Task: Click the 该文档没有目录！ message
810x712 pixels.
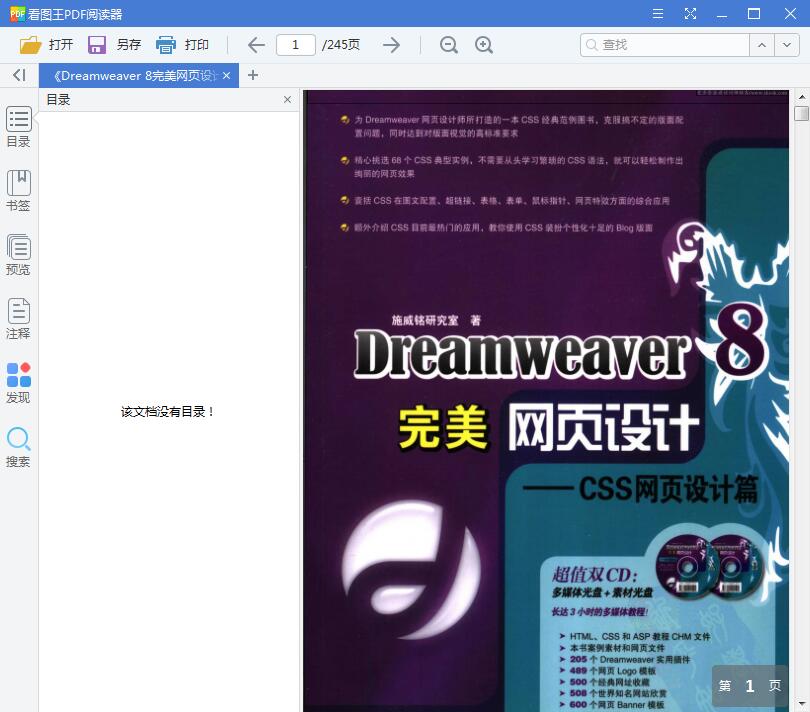Action: pyautogui.click(x=167, y=412)
